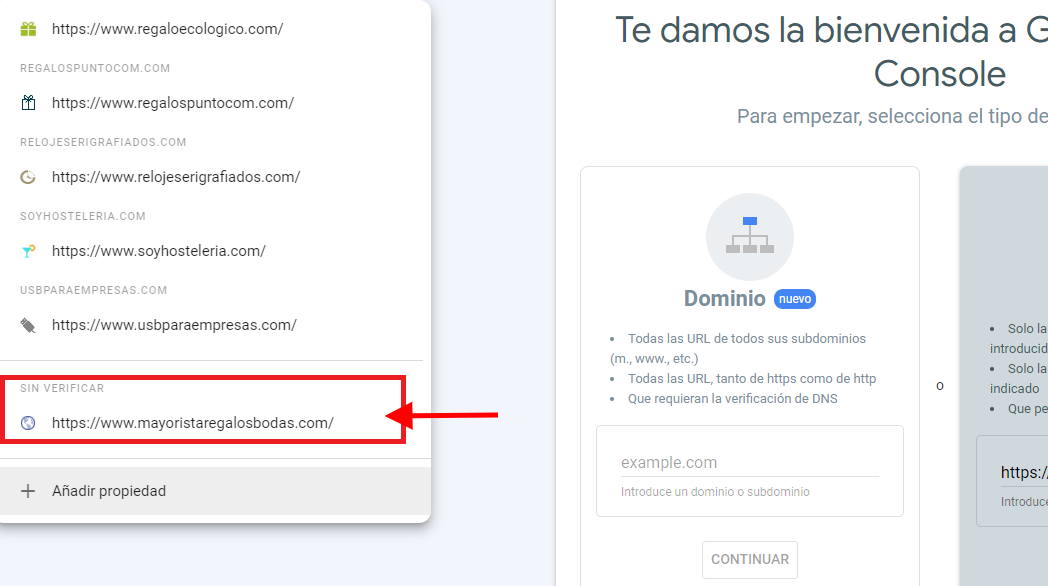Click the blue nuevo badge
Viewport: 1048px width, 586px height.
coord(795,299)
